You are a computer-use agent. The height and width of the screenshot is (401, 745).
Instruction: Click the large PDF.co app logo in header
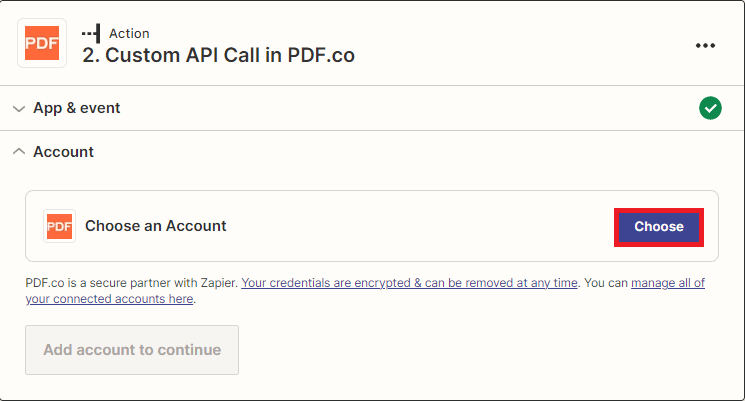42,44
